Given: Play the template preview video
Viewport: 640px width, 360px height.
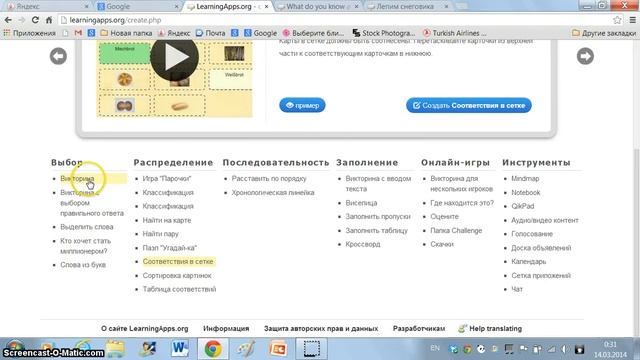Looking at the screenshot, I should click(175, 58).
